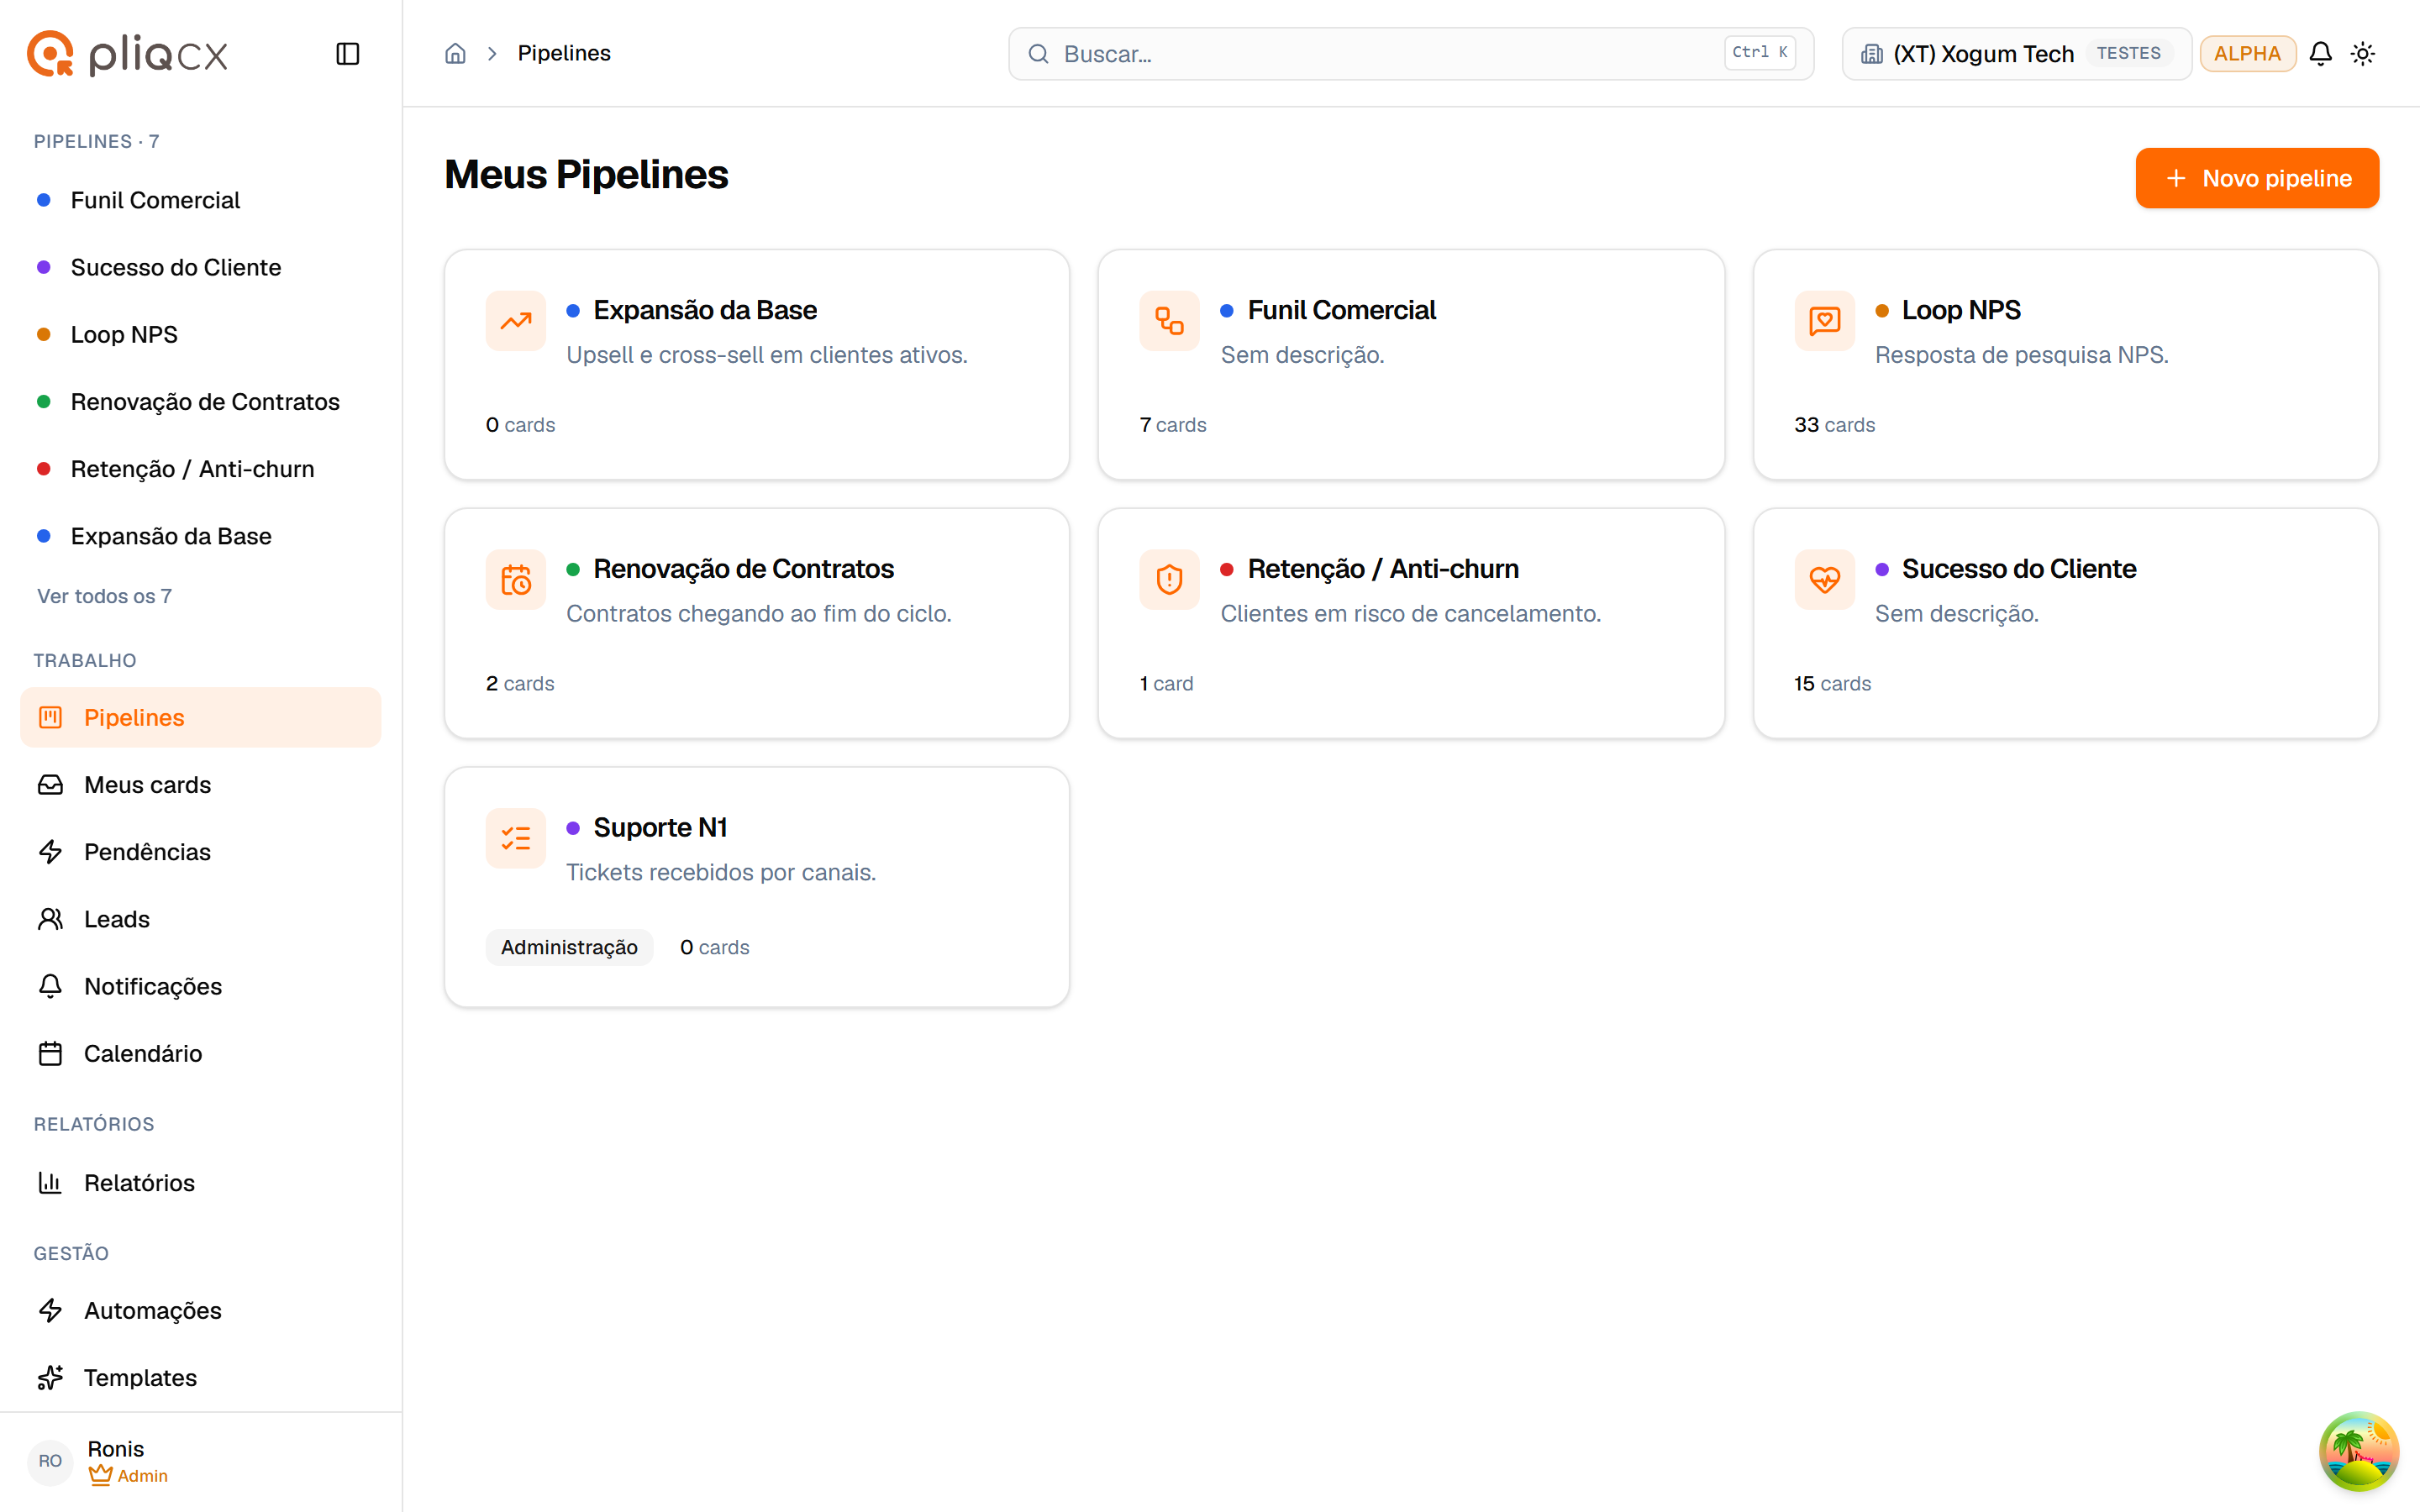2420x1512 pixels.
Task: Click Suporte N1 checklist icon
Action: pos(516,838)
